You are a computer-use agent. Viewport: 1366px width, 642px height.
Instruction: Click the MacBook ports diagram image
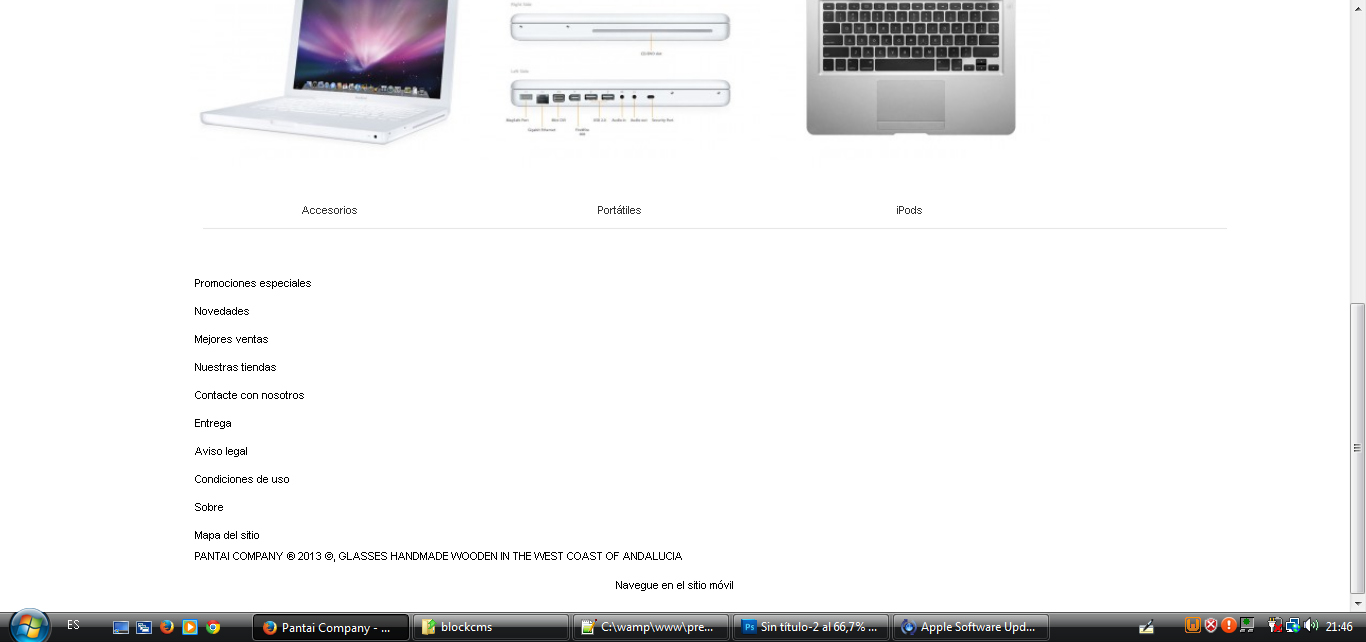tap(620, 68)
